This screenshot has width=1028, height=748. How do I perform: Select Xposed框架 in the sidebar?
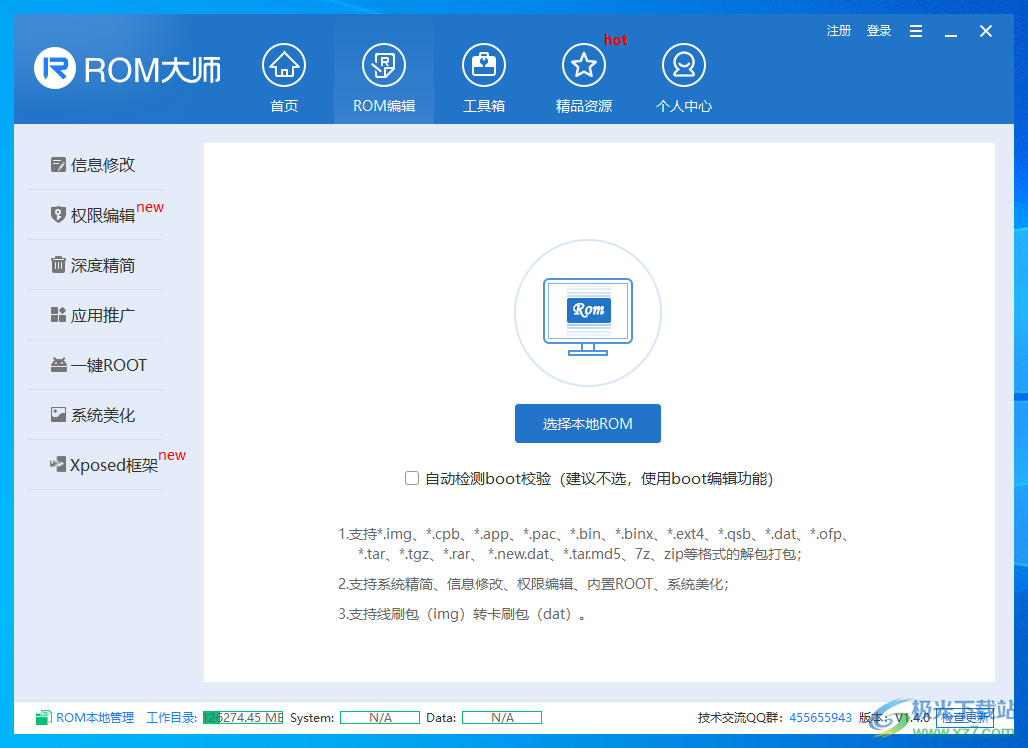104,465
